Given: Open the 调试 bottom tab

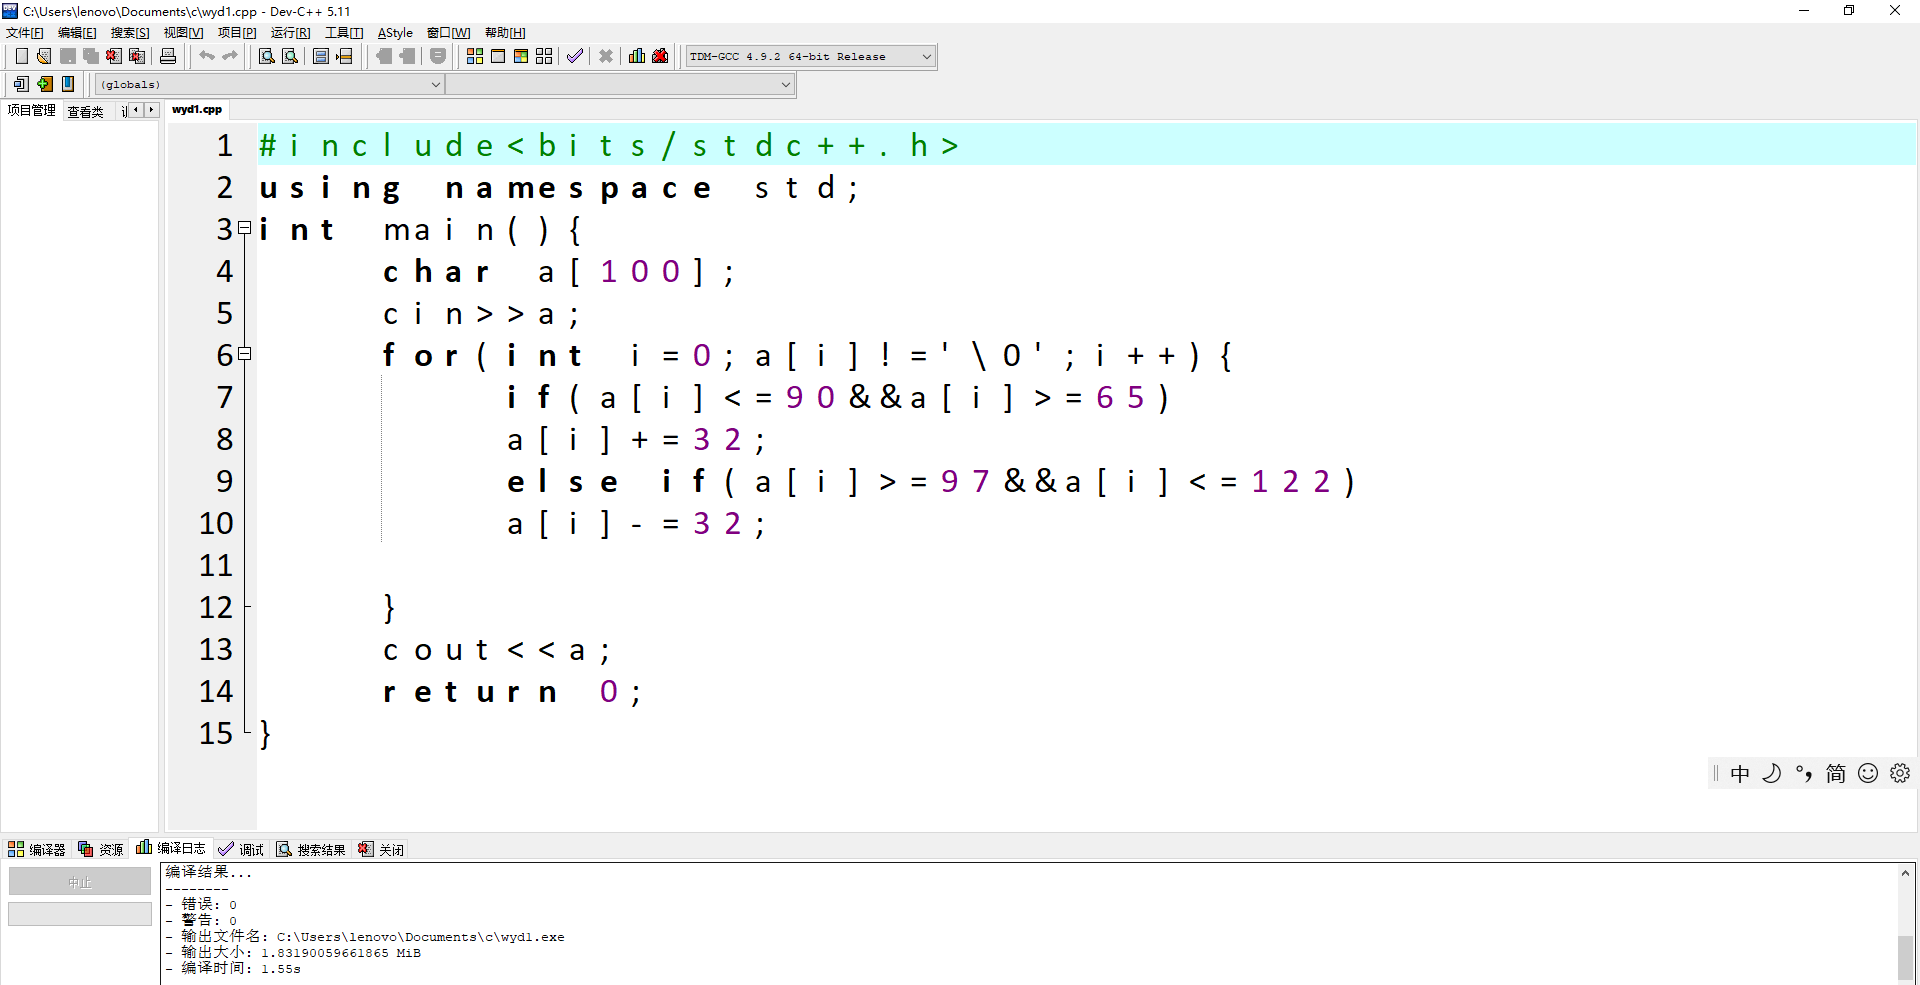Looking at the screenshot, I should 241,849.
